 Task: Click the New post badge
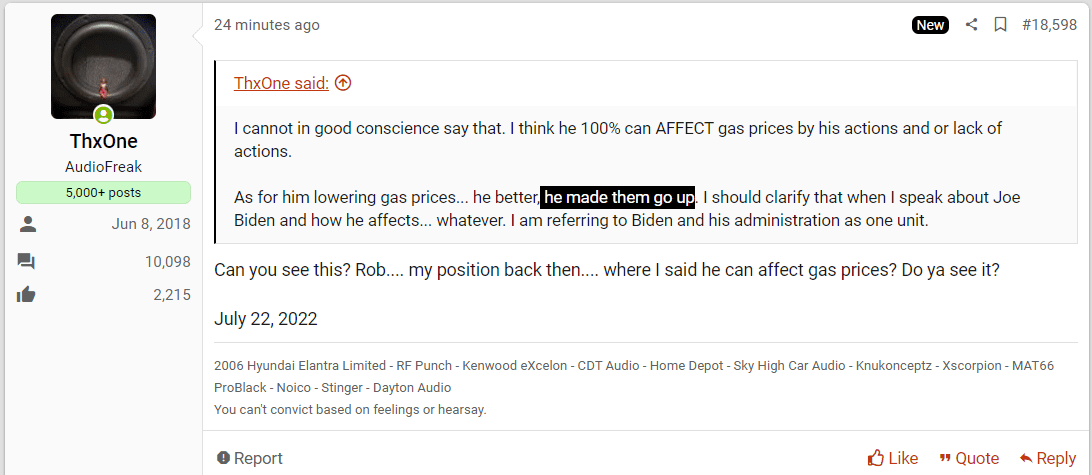(930, 25)
